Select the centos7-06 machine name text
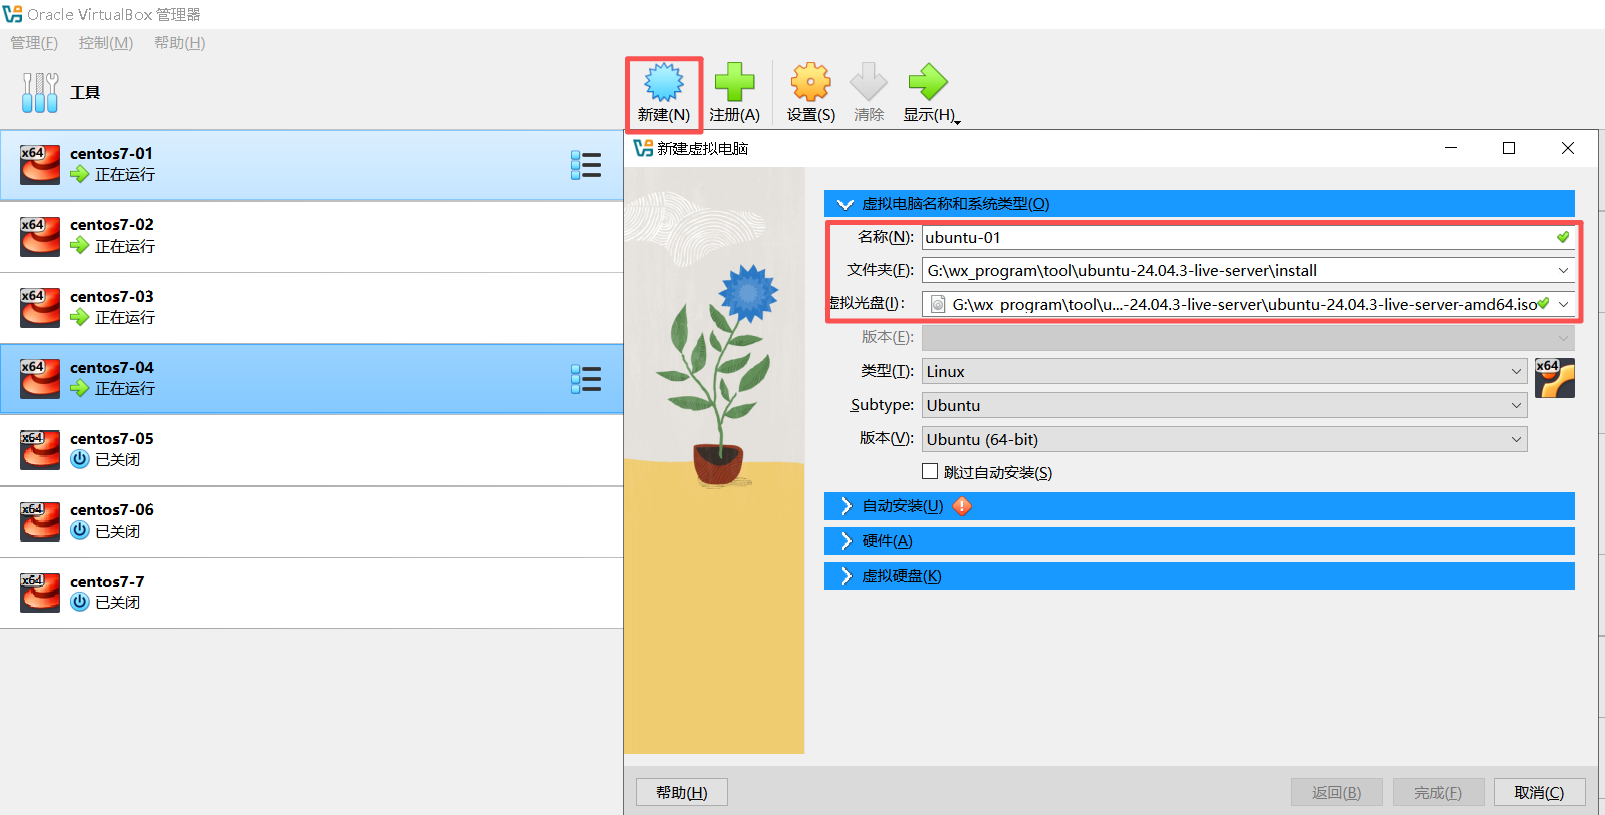This screenshot has width=1605, height=815. tap(112, 510)
